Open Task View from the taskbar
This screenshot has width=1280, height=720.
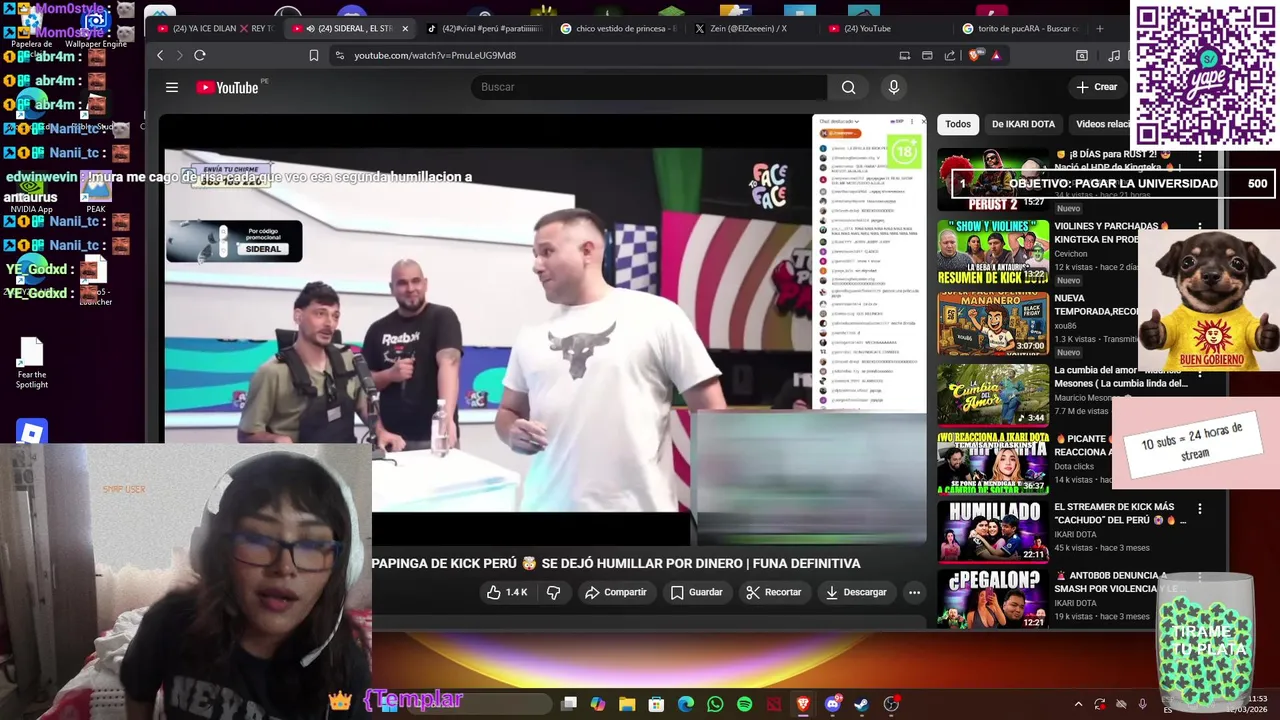pyautogui.click(x=569, y=705)
